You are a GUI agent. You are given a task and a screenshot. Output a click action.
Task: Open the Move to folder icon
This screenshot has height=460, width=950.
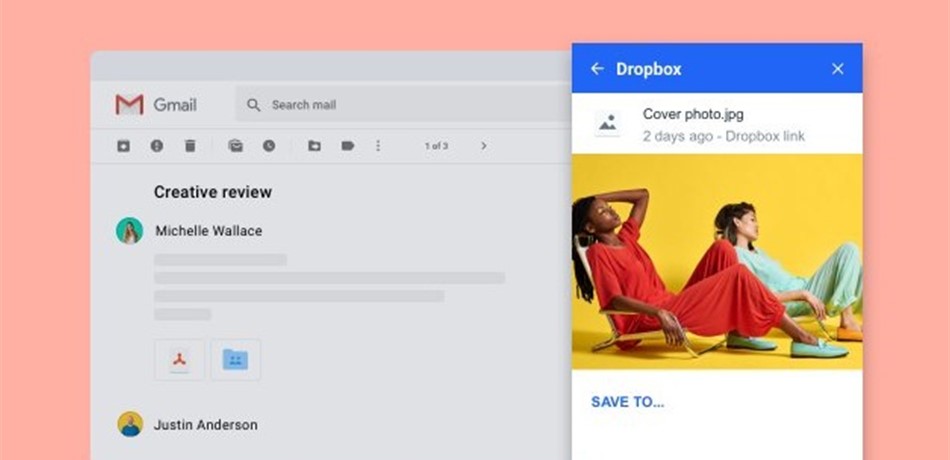tap(314, 145)
